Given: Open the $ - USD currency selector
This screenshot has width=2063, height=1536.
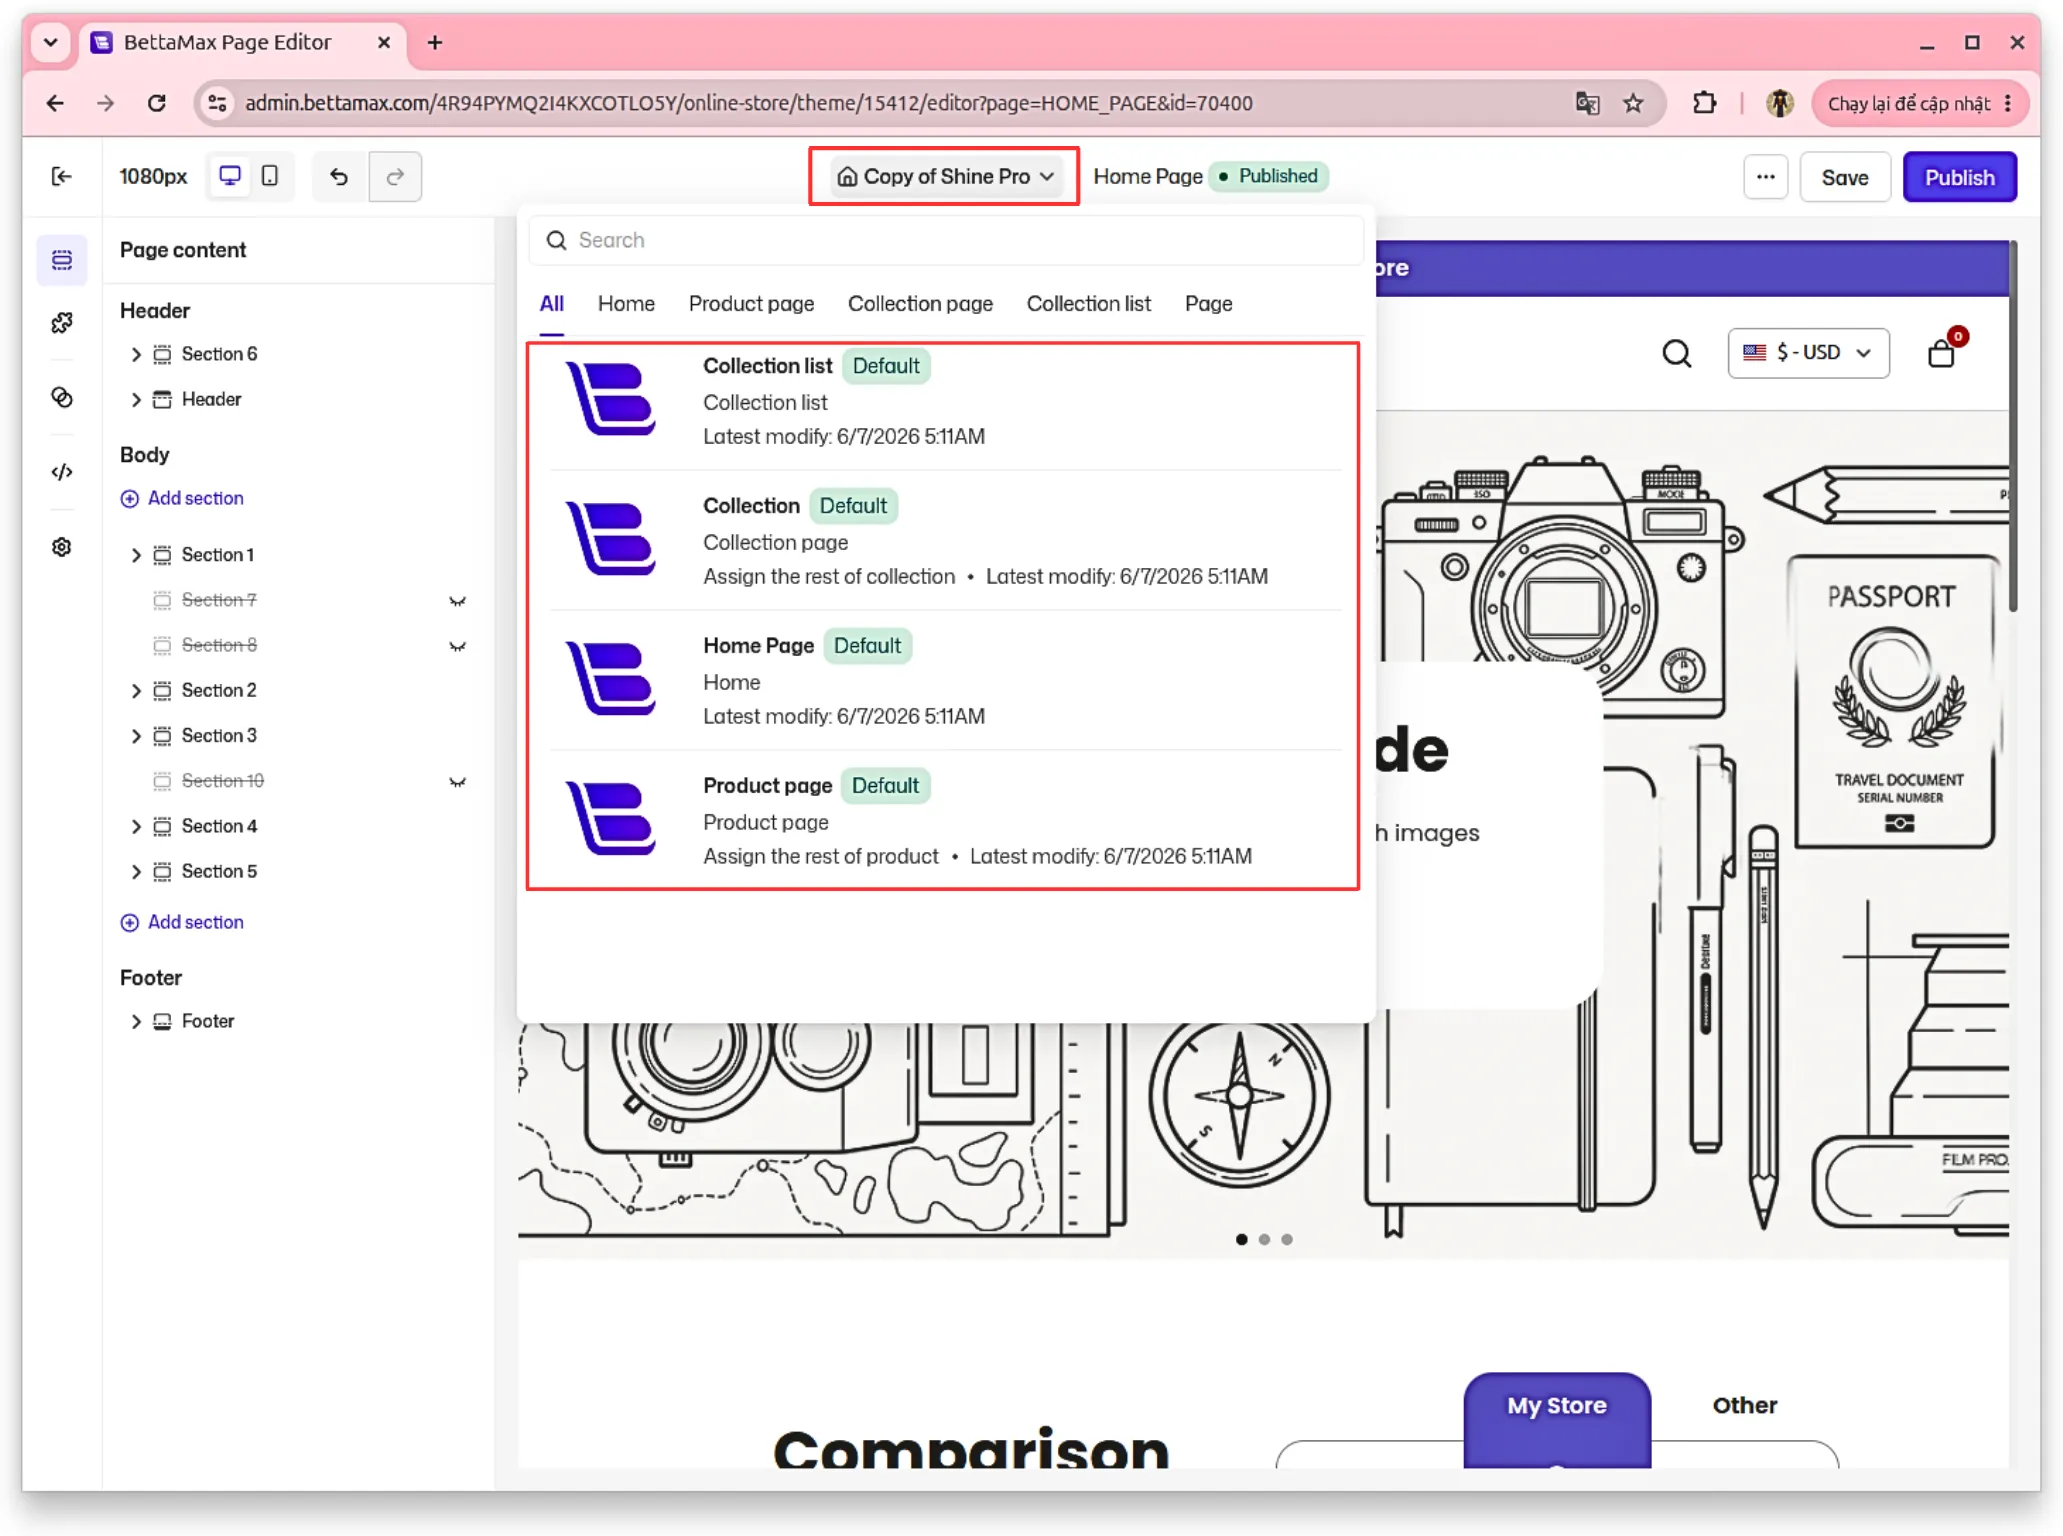Looking at the screenshot, I should pos(1808,353).
